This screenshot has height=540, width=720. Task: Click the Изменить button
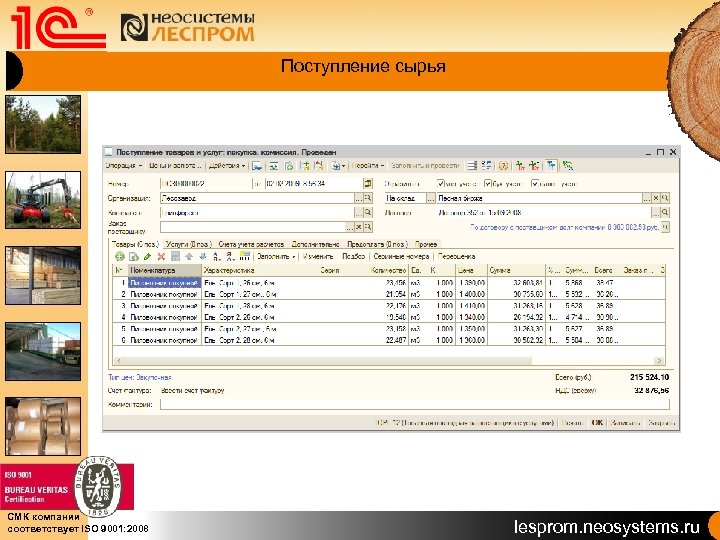318,257
